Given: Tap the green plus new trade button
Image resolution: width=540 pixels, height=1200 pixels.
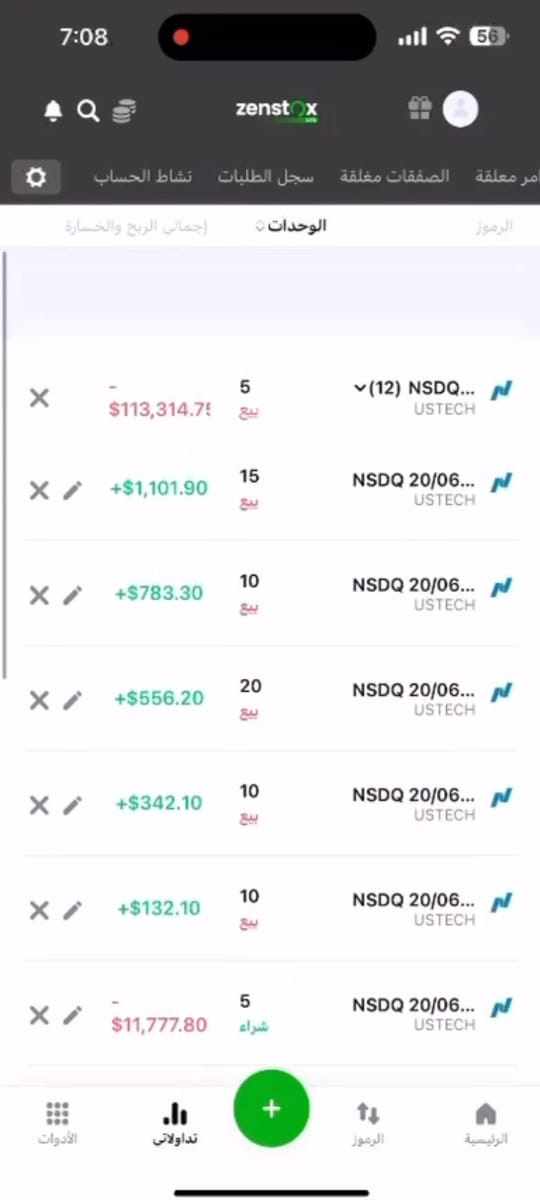Looking at the screenshot, I should click(271, 1108).
